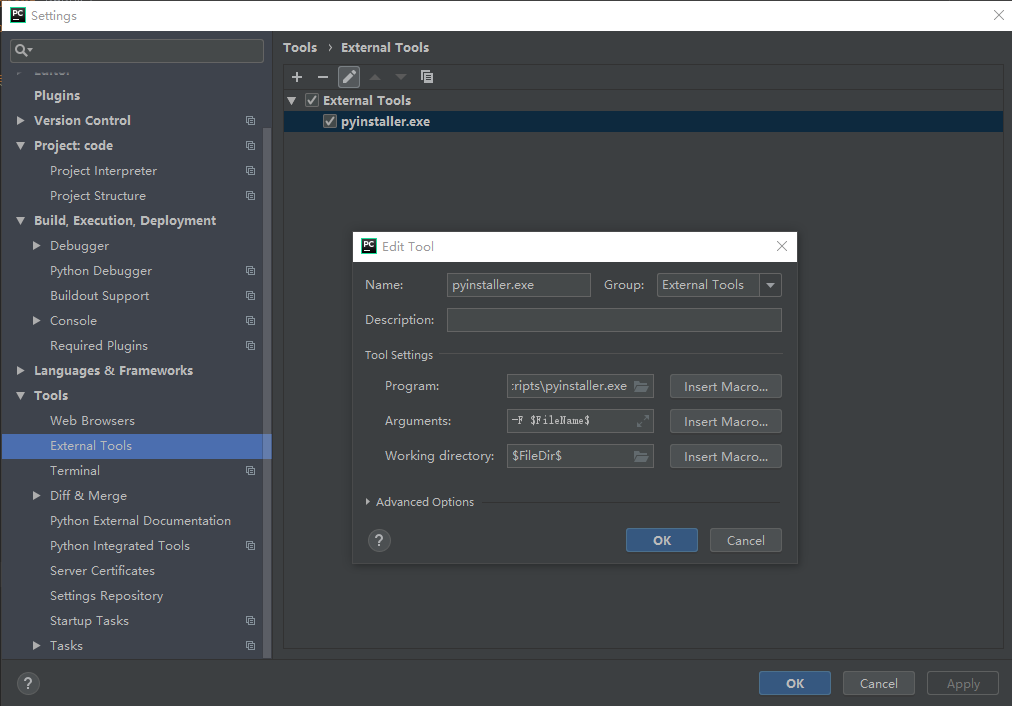This screenshot has width=1012, height=706.
Task: Click Cancel in Edit Tool dialog
Action: (745, 540)
